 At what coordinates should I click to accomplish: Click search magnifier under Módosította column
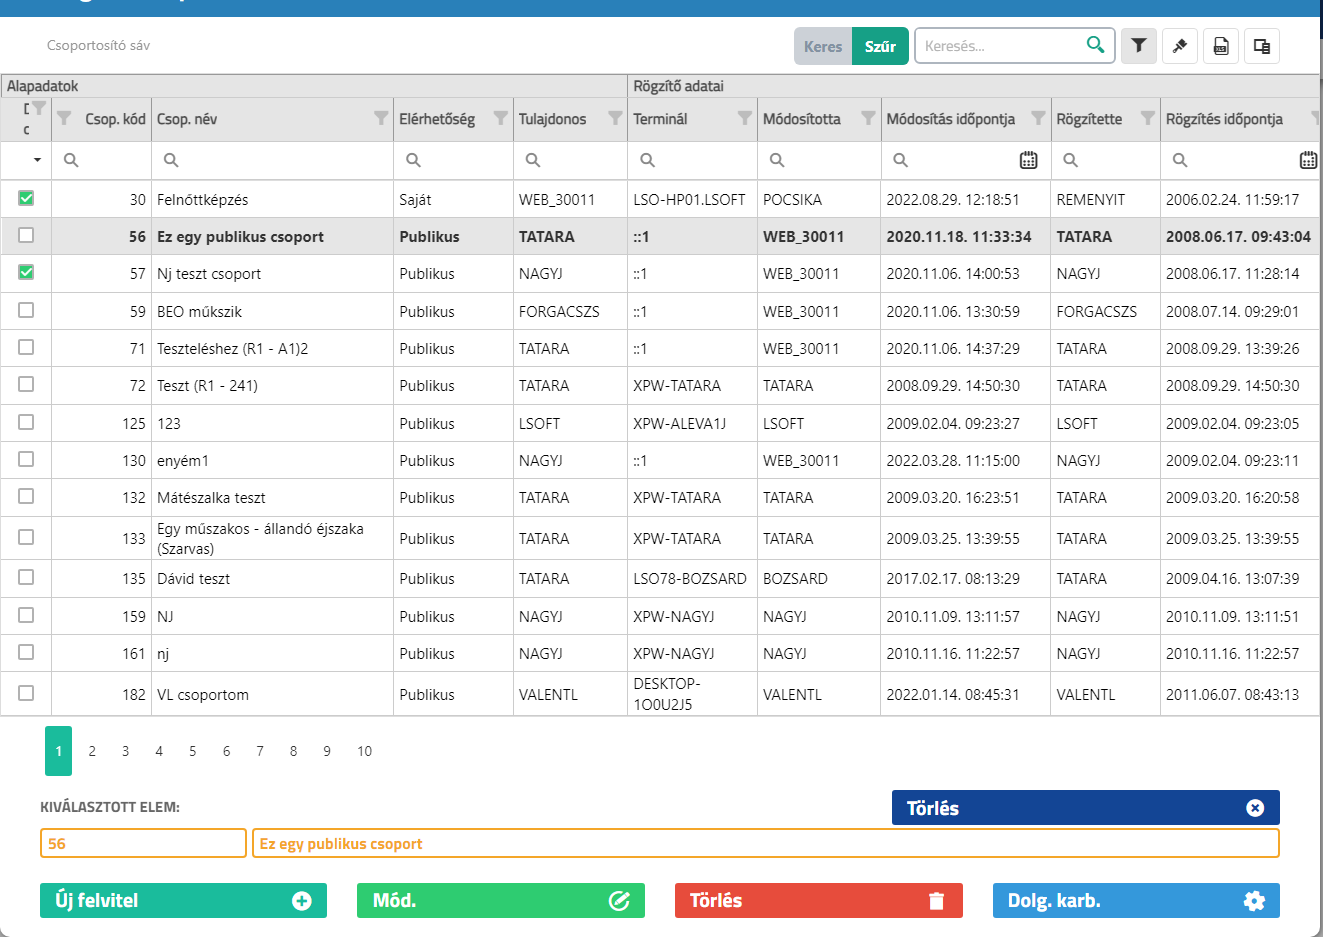pyautogui.click(x=777, y=160)
